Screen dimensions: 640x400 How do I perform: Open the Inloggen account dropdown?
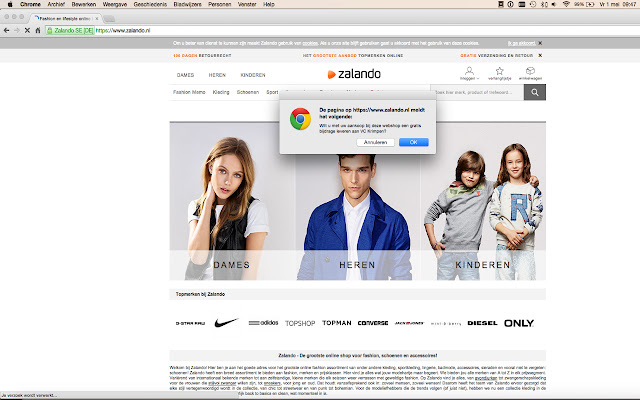point(469,74)
